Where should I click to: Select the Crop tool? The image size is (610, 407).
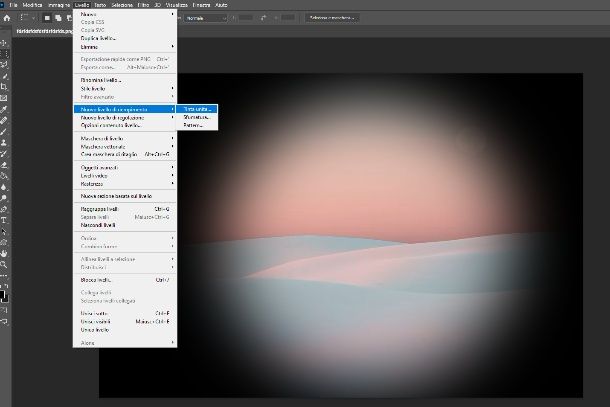point(4,87)
